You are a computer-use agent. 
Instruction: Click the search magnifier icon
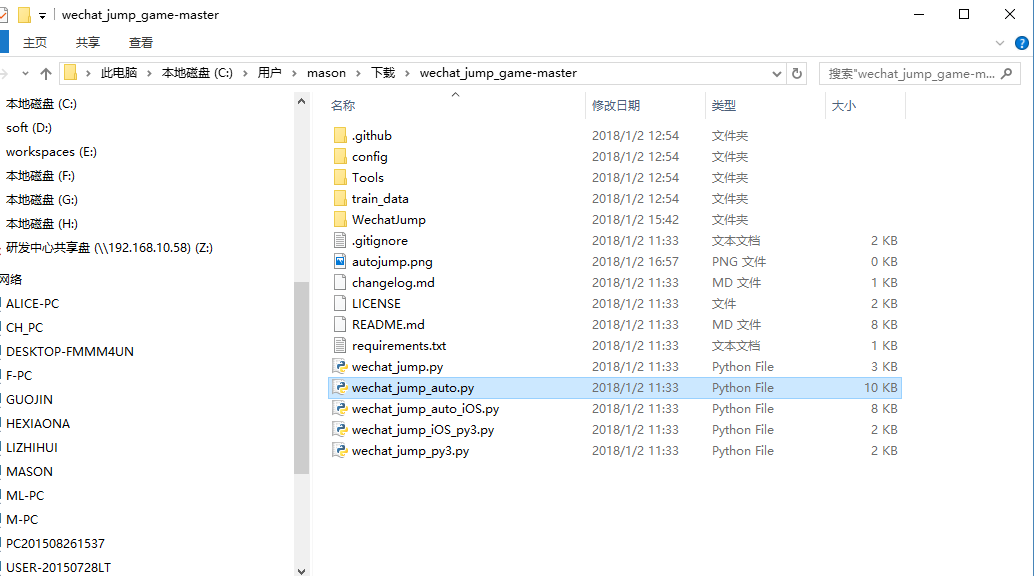click(1006, 73)
